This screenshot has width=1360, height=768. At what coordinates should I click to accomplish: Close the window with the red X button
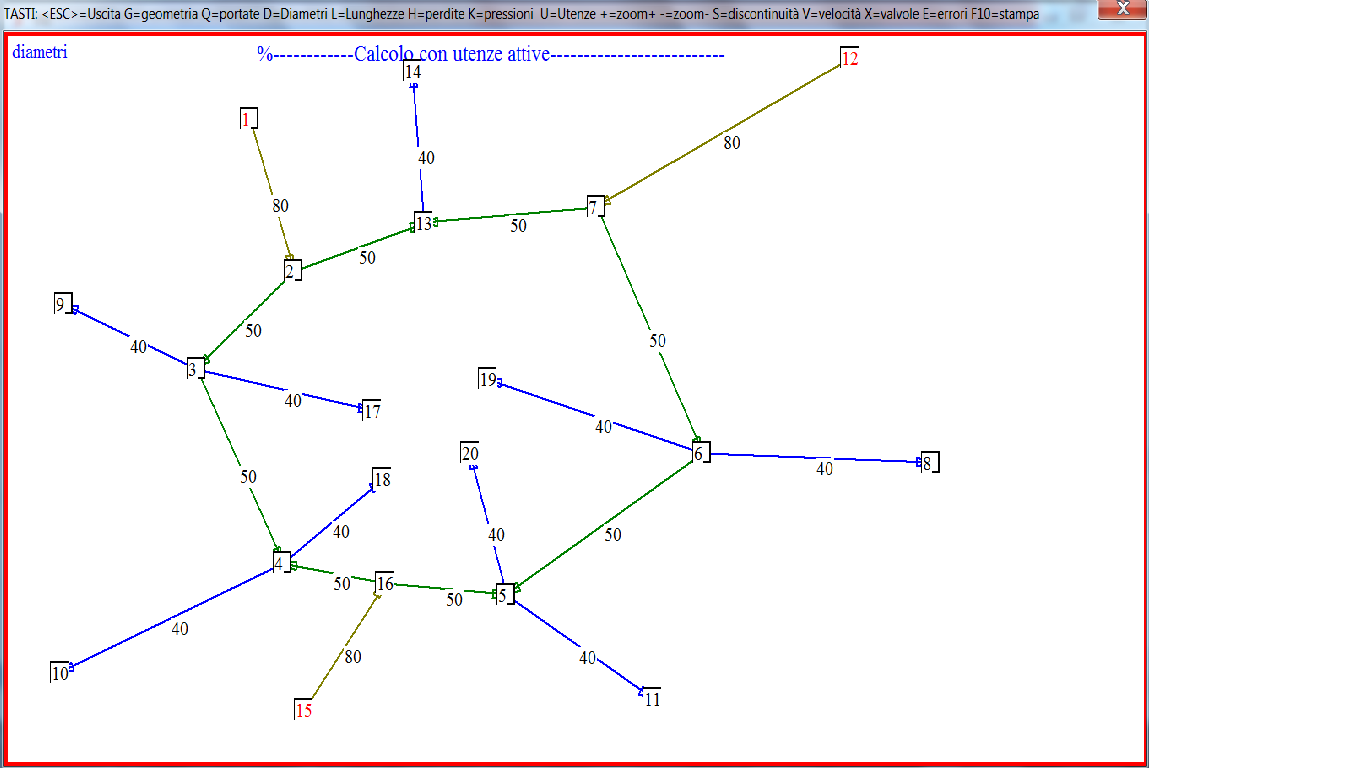point(1122,8)
